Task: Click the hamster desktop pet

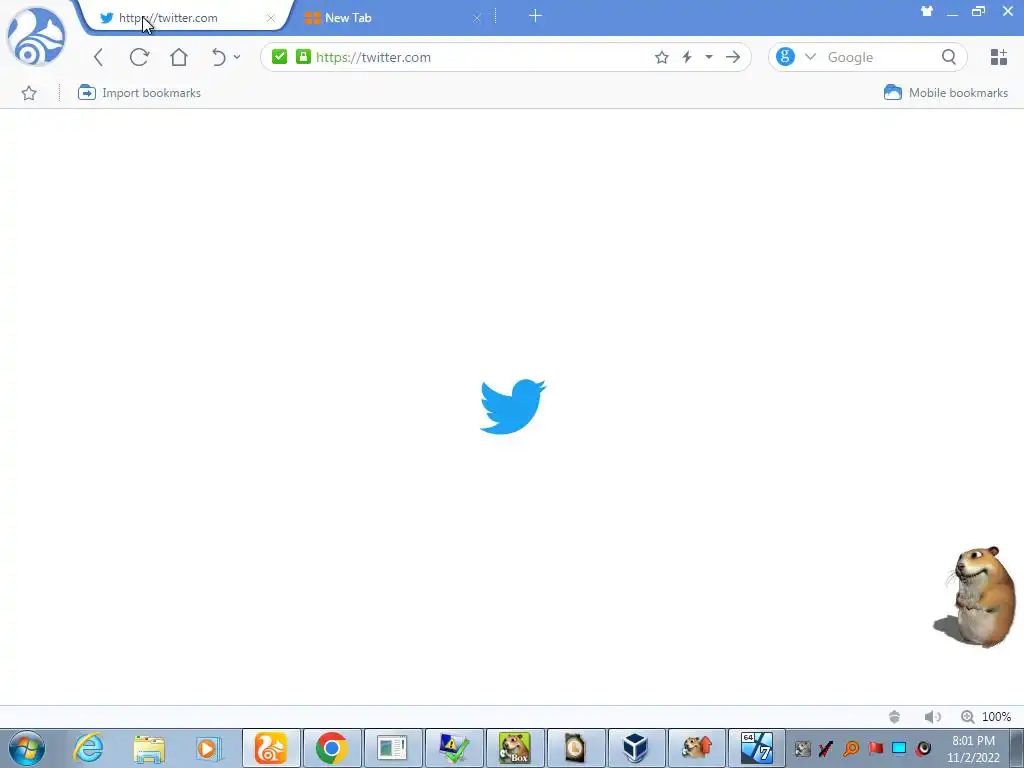Action: pos(976,597)
